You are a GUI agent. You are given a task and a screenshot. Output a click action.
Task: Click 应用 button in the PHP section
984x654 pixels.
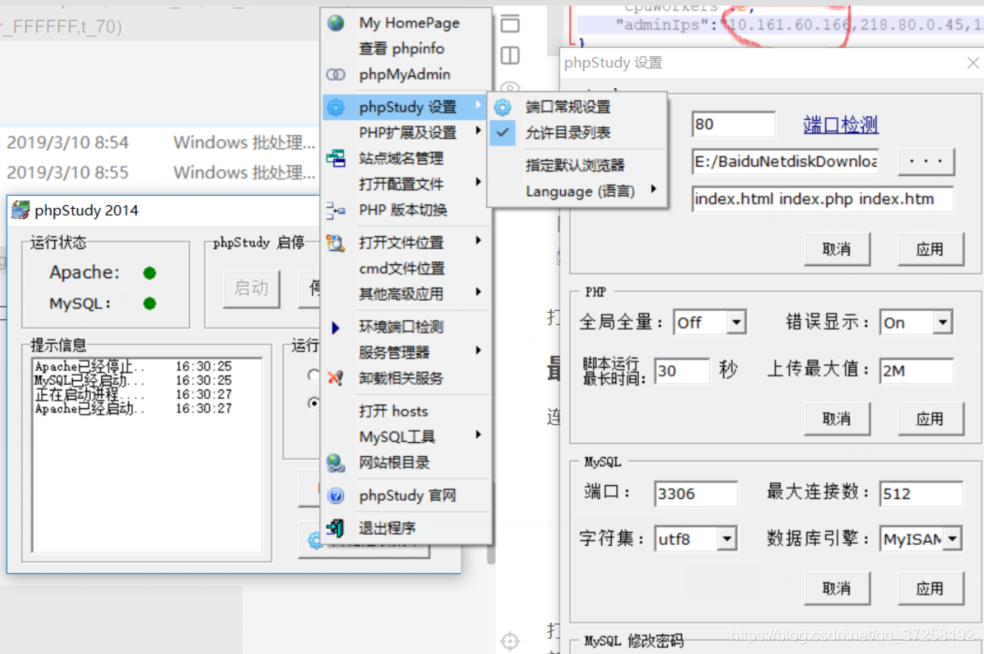pyautogui.click(x=931, y=419)
